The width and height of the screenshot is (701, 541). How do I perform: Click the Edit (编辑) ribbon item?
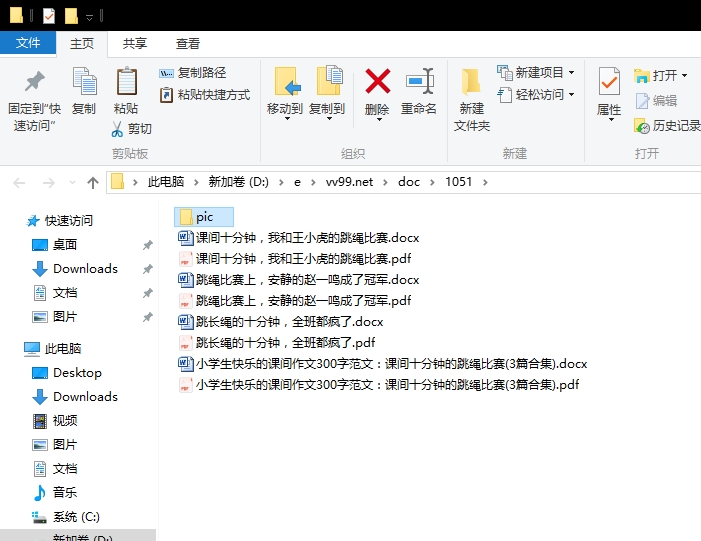656,101
